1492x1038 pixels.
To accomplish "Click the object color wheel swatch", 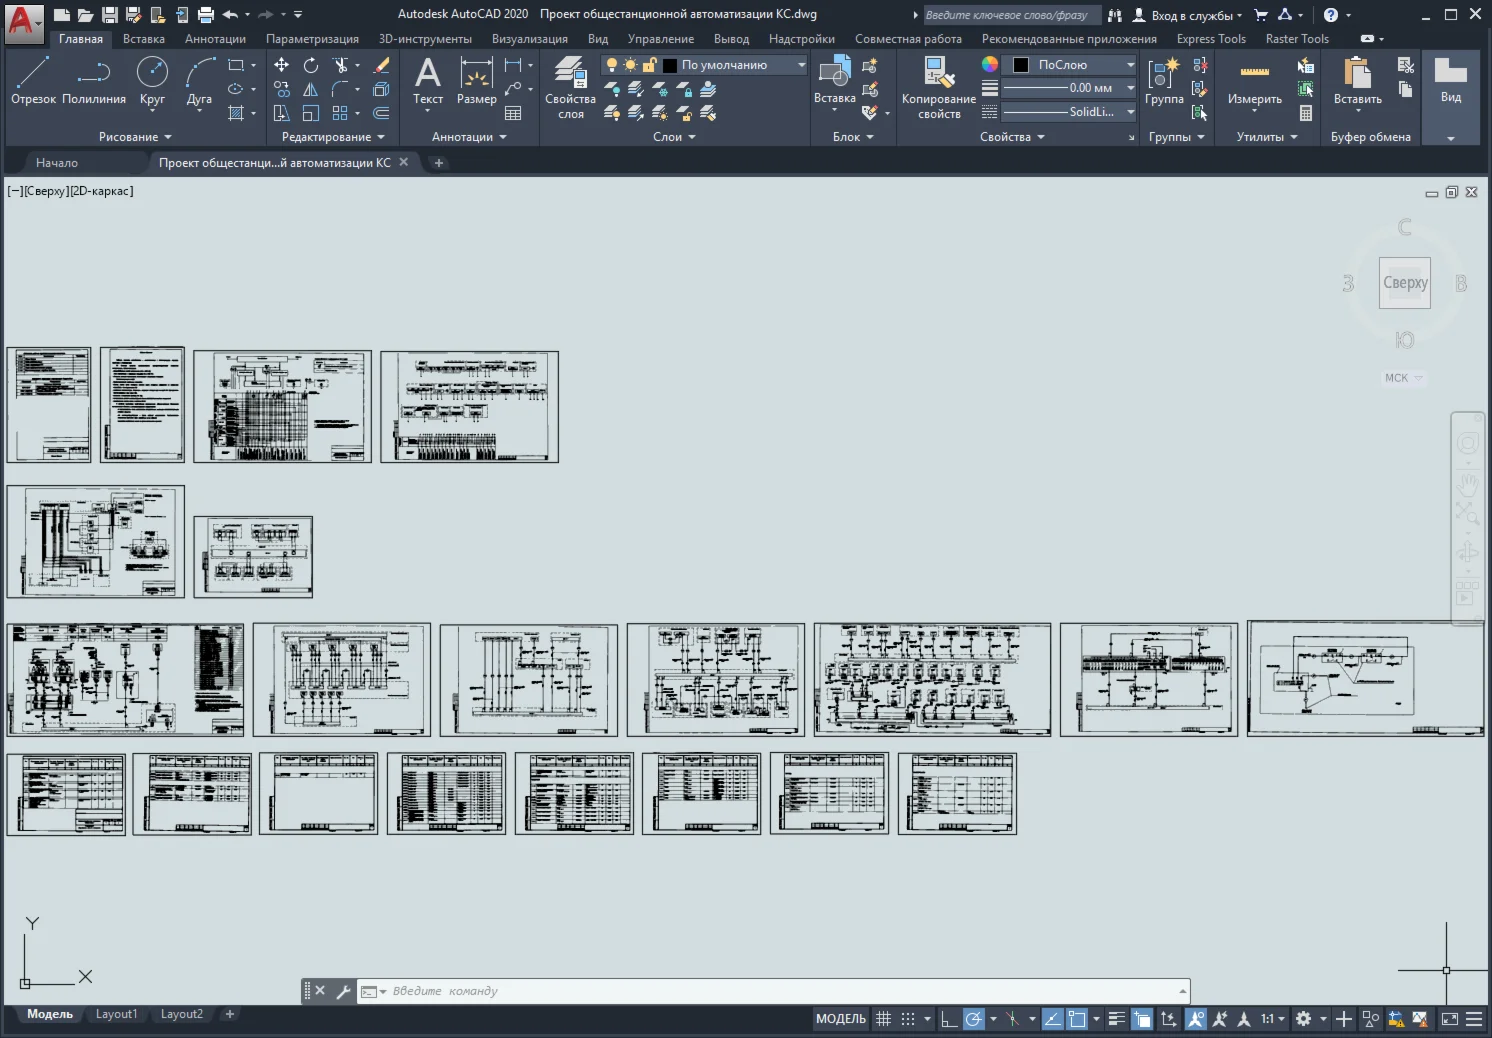I will [x=990, y=64].
